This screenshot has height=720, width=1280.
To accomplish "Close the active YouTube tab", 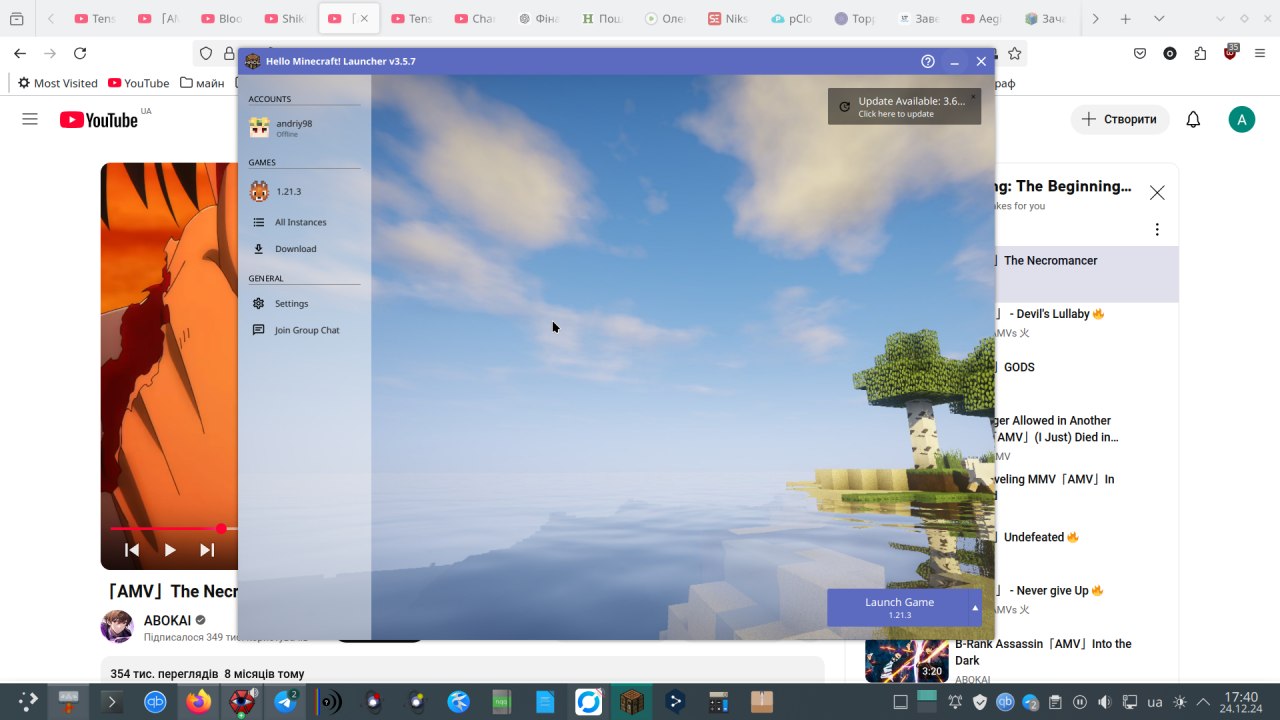I will tap(364, 19).
